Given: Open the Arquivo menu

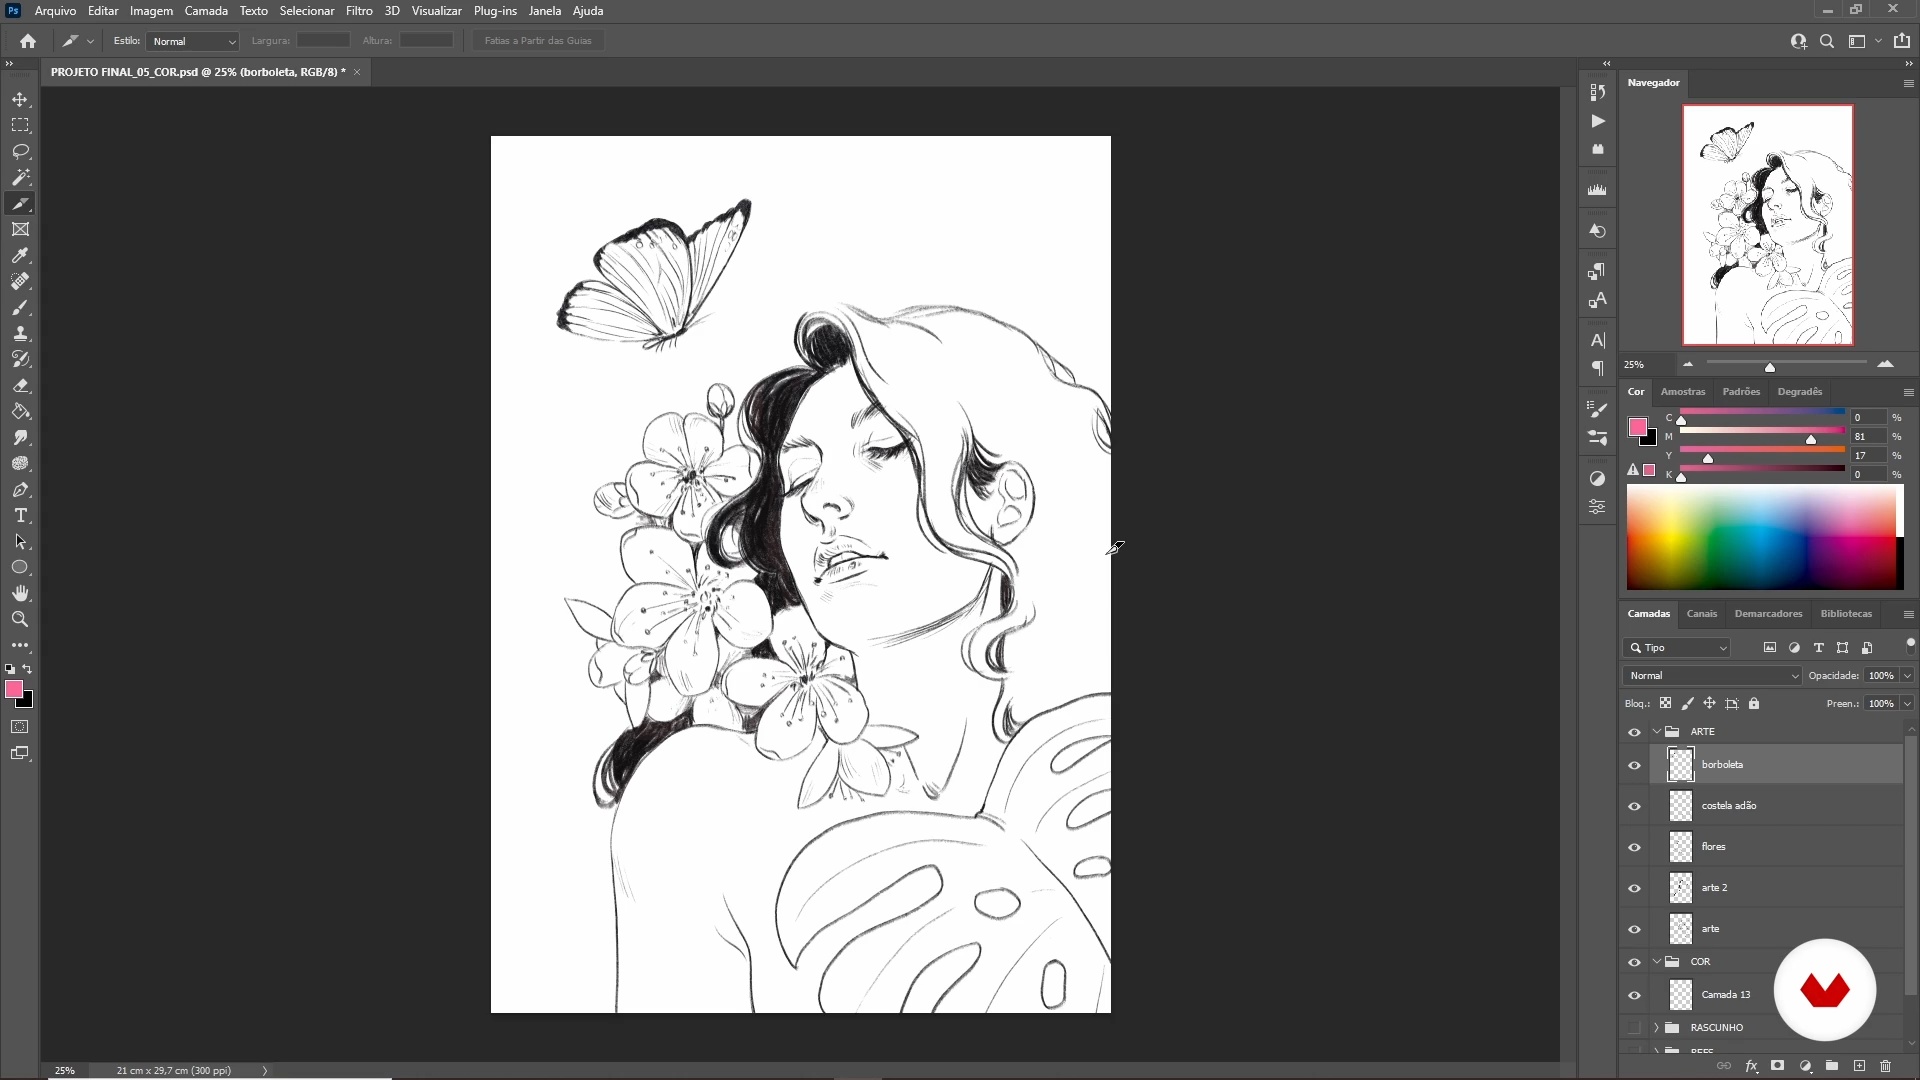Looking at the screenshot, I should click(x=55, y=11).
